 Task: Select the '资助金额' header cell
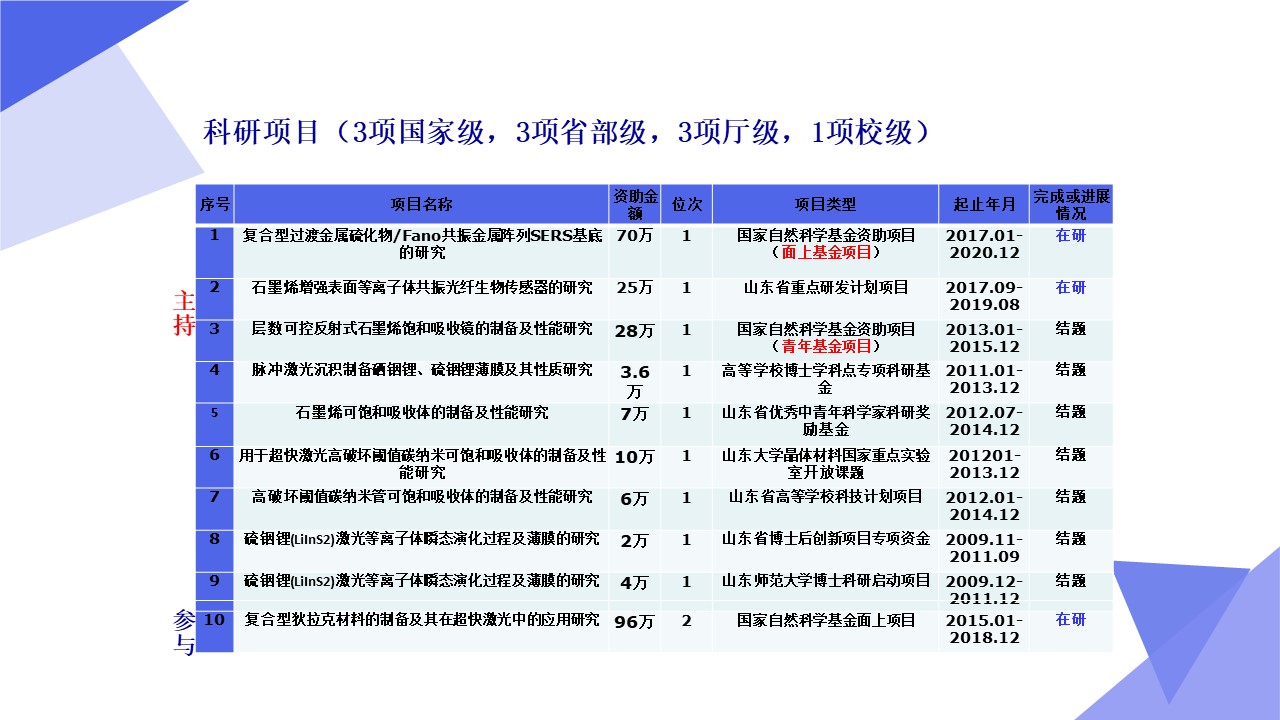[x=634, y=204]
